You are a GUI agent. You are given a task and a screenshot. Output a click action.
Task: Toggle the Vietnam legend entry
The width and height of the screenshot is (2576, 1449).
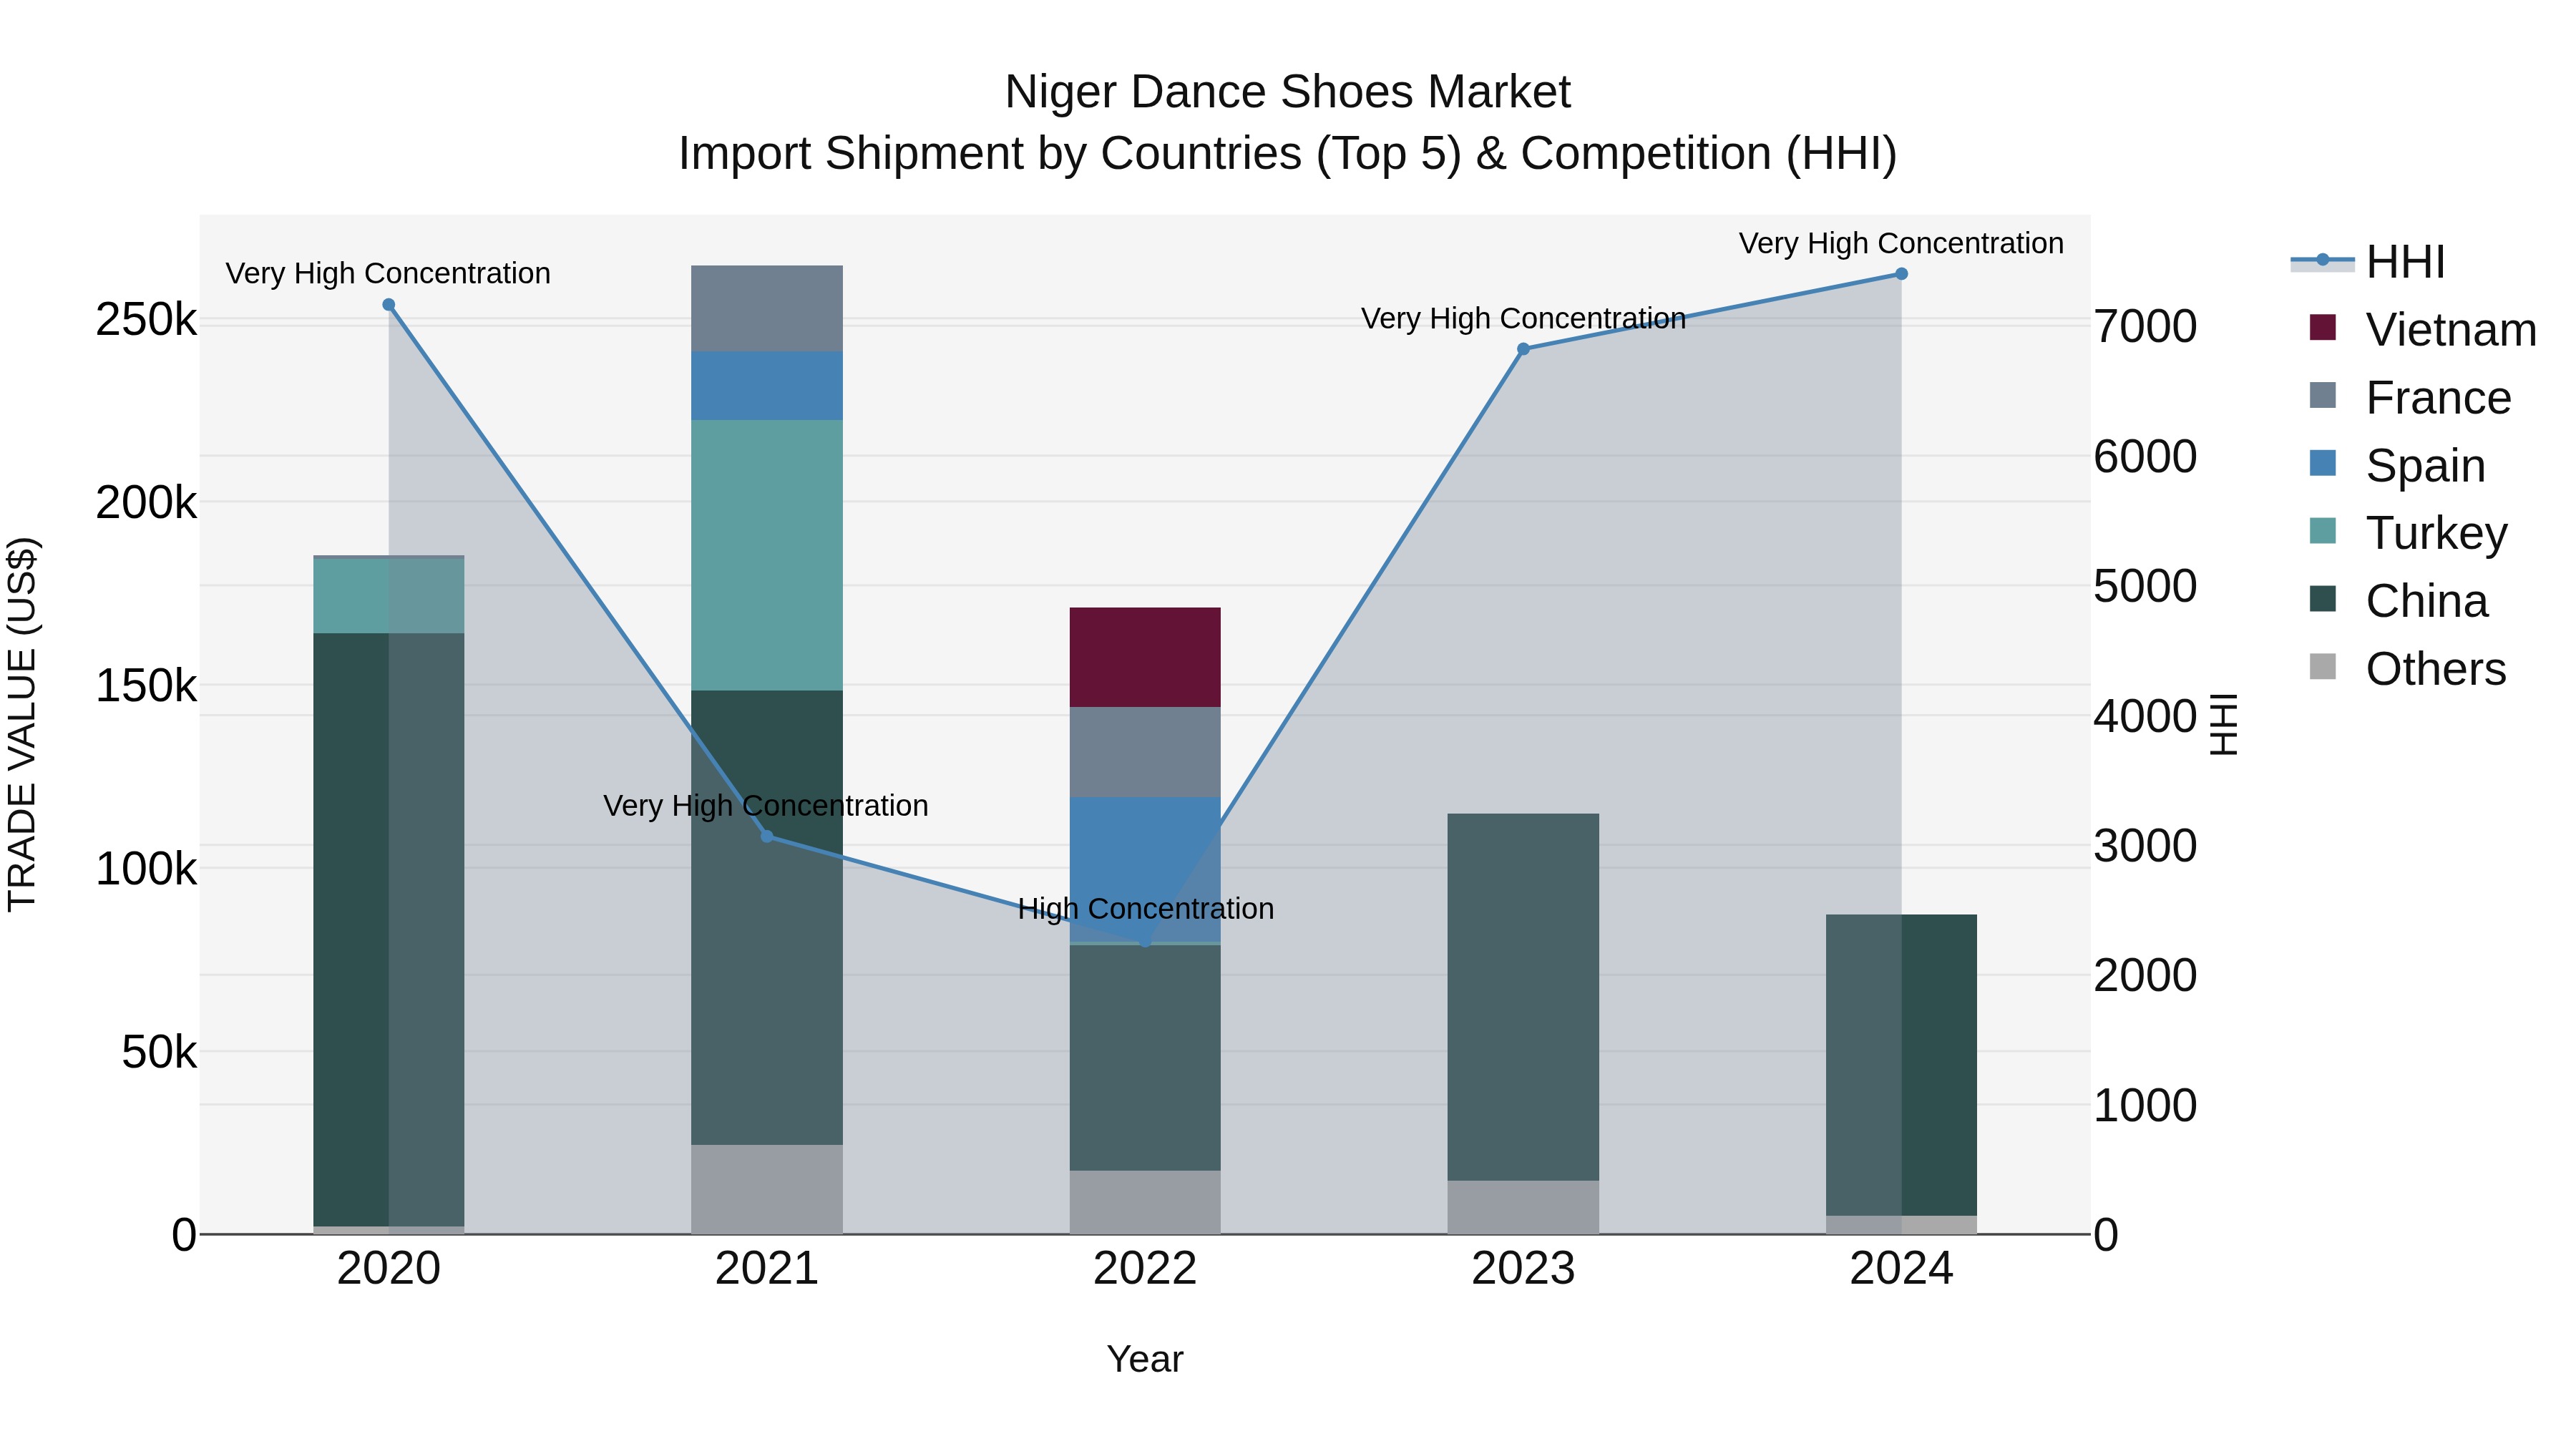coord(2422,330)
